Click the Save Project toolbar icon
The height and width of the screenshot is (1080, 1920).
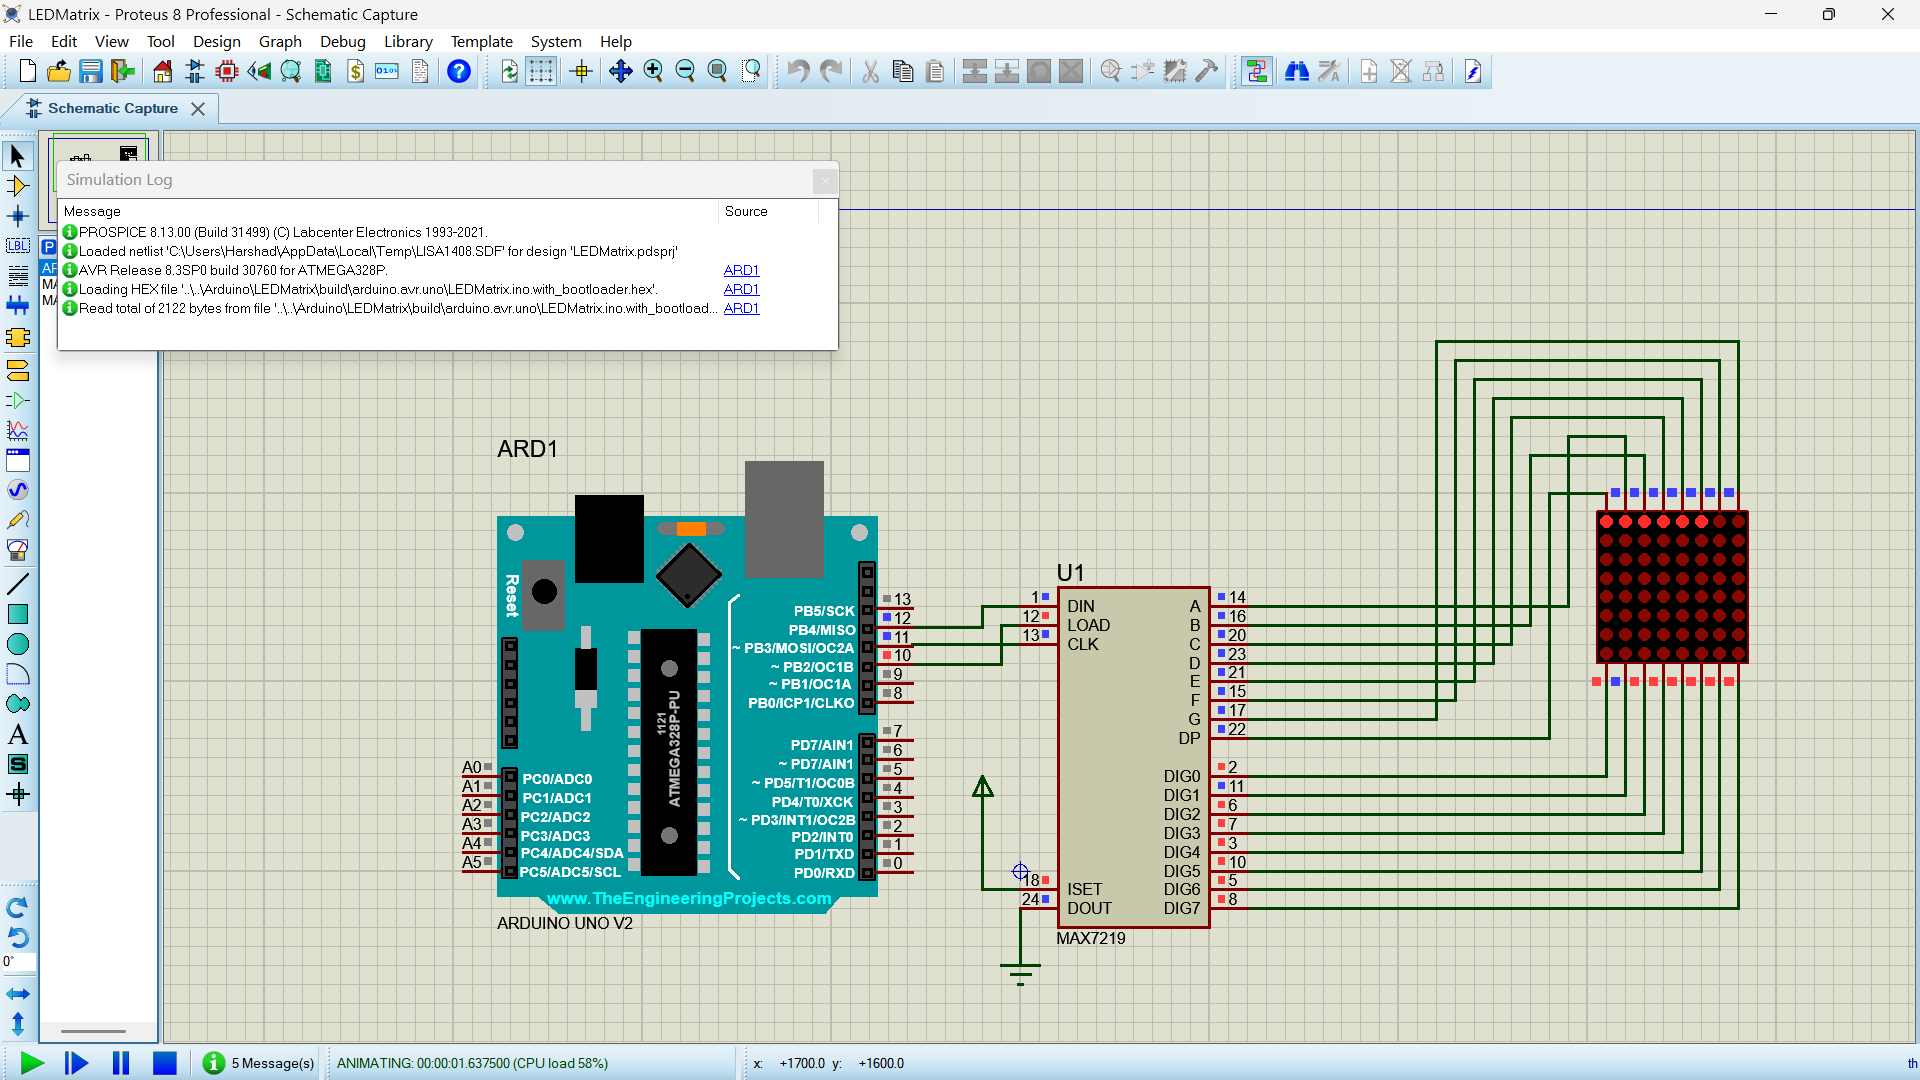click(x=91, y=71)
